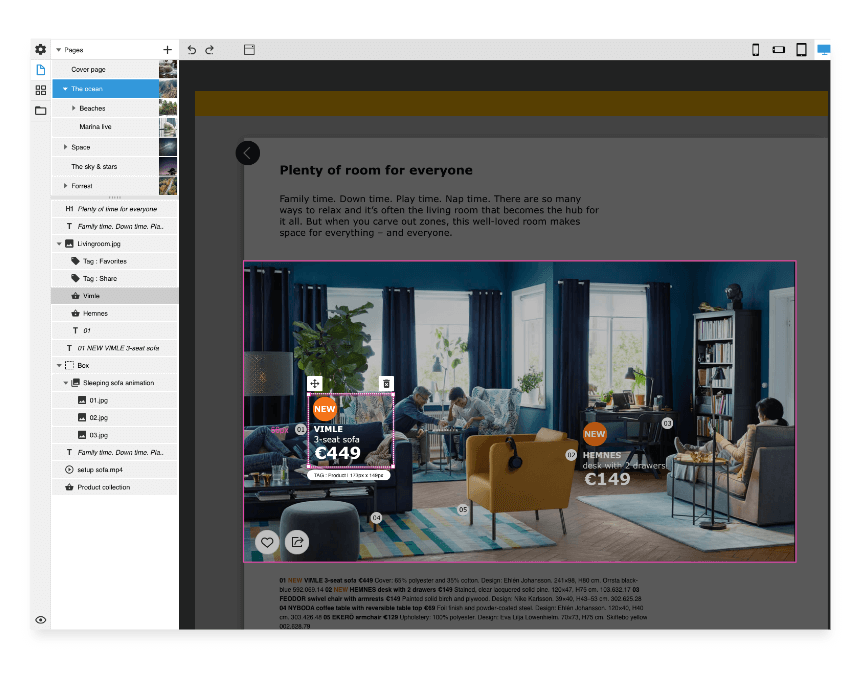Open the grid components icon in sidebar
Image resolution: width=863 pixels, height=687 pixels.
(40, 90)
